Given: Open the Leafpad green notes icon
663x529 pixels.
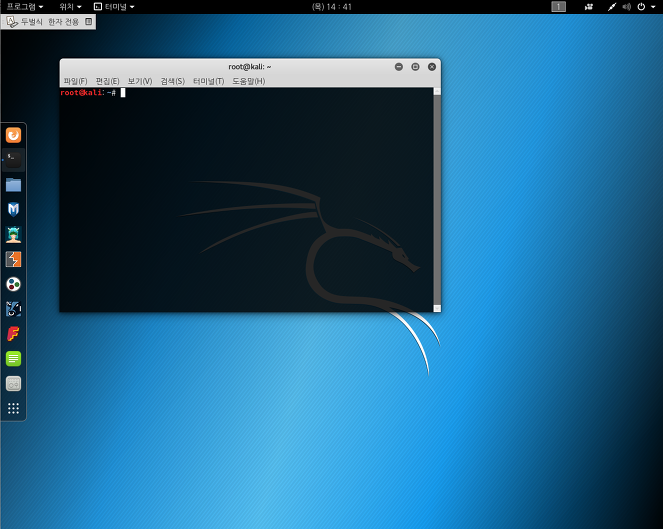Looking at the screenshot, I should [14, 359].
